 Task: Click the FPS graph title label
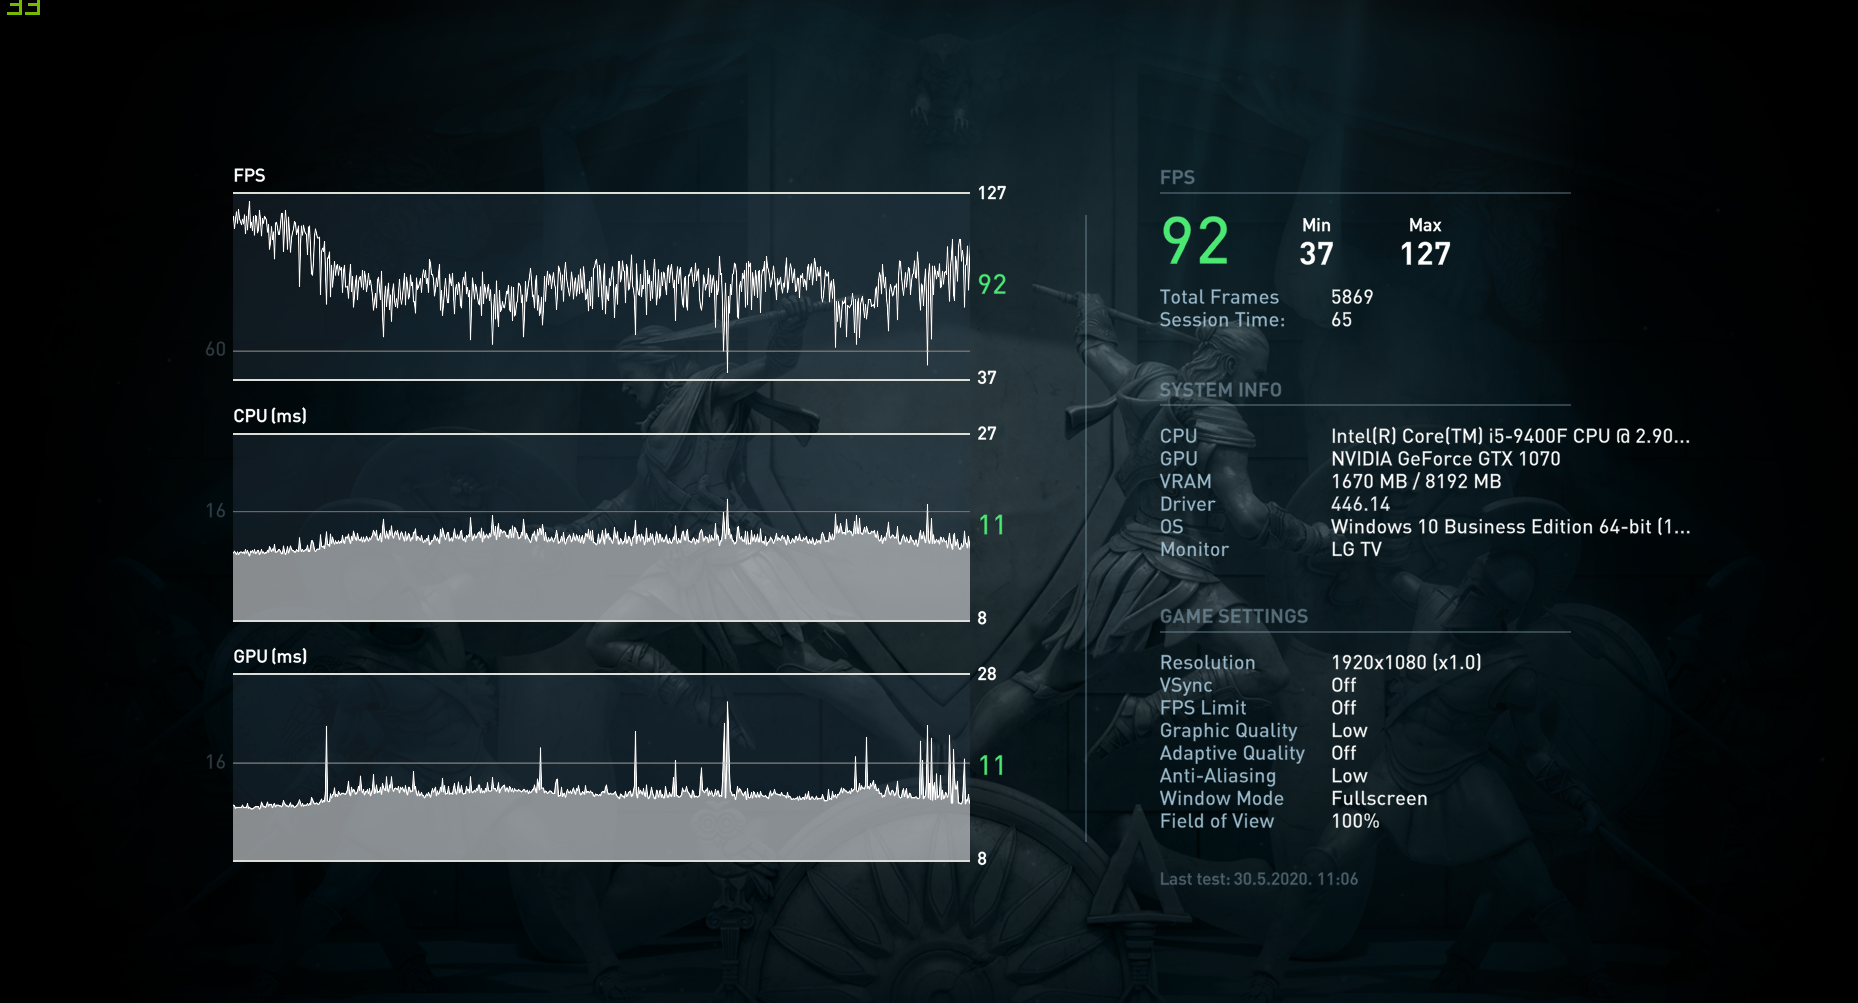[x=249, y=175]
